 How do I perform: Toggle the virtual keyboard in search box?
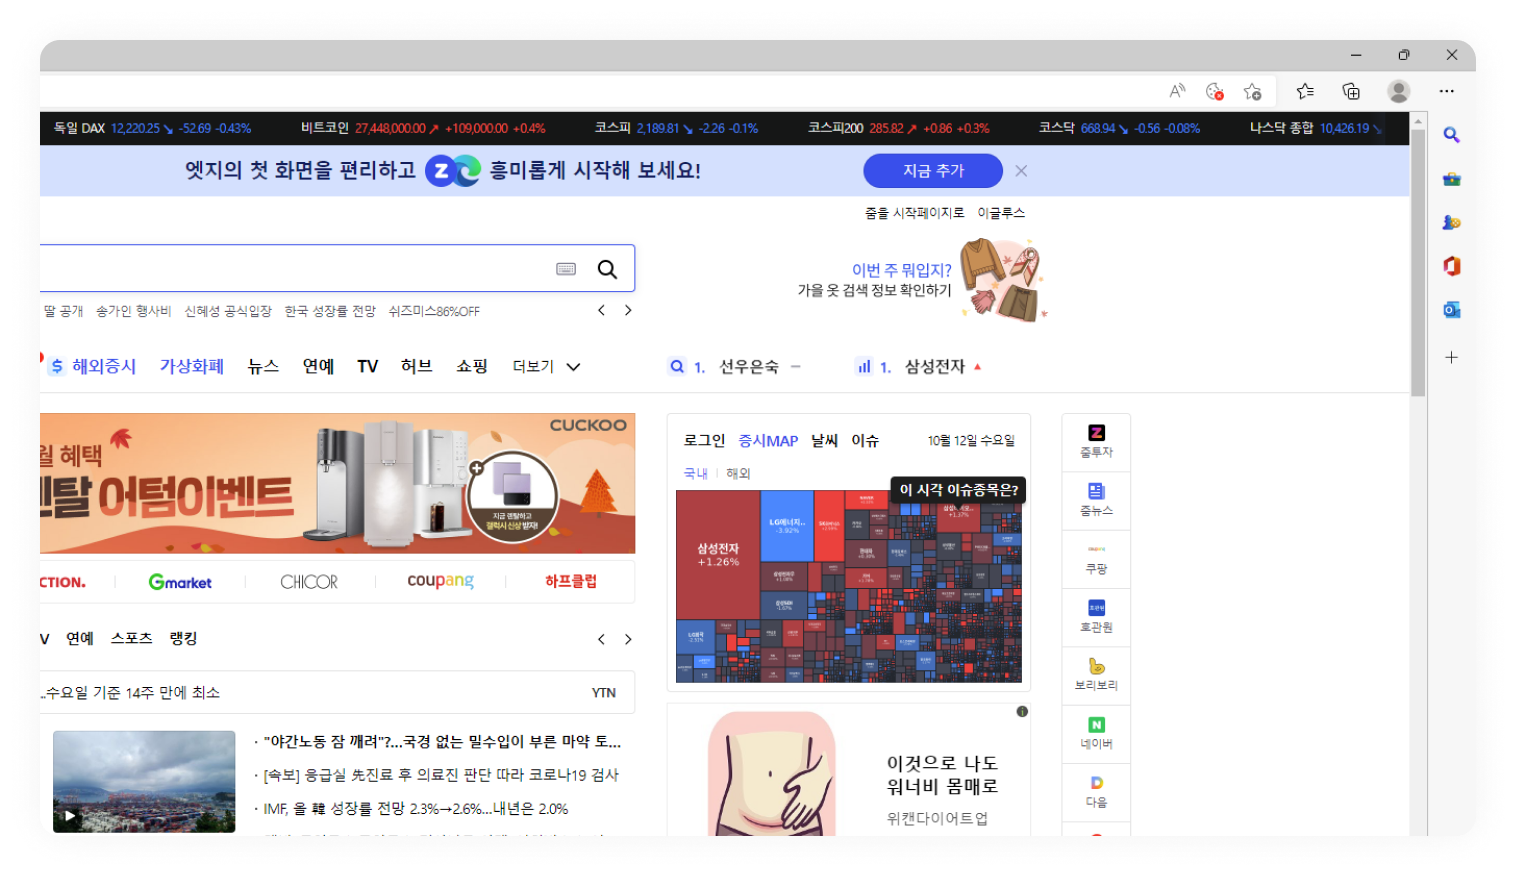566,268
